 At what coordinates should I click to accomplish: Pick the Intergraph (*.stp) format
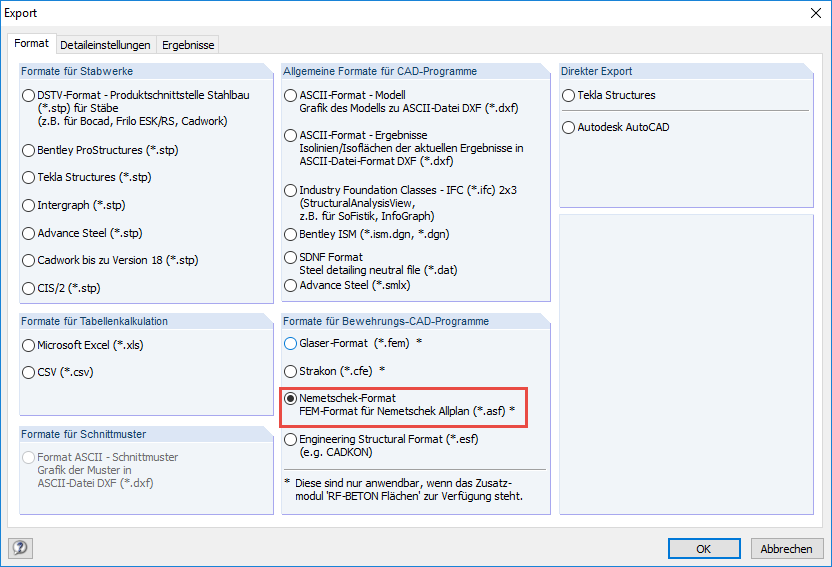pyautogui.click(x=29, y=205)
